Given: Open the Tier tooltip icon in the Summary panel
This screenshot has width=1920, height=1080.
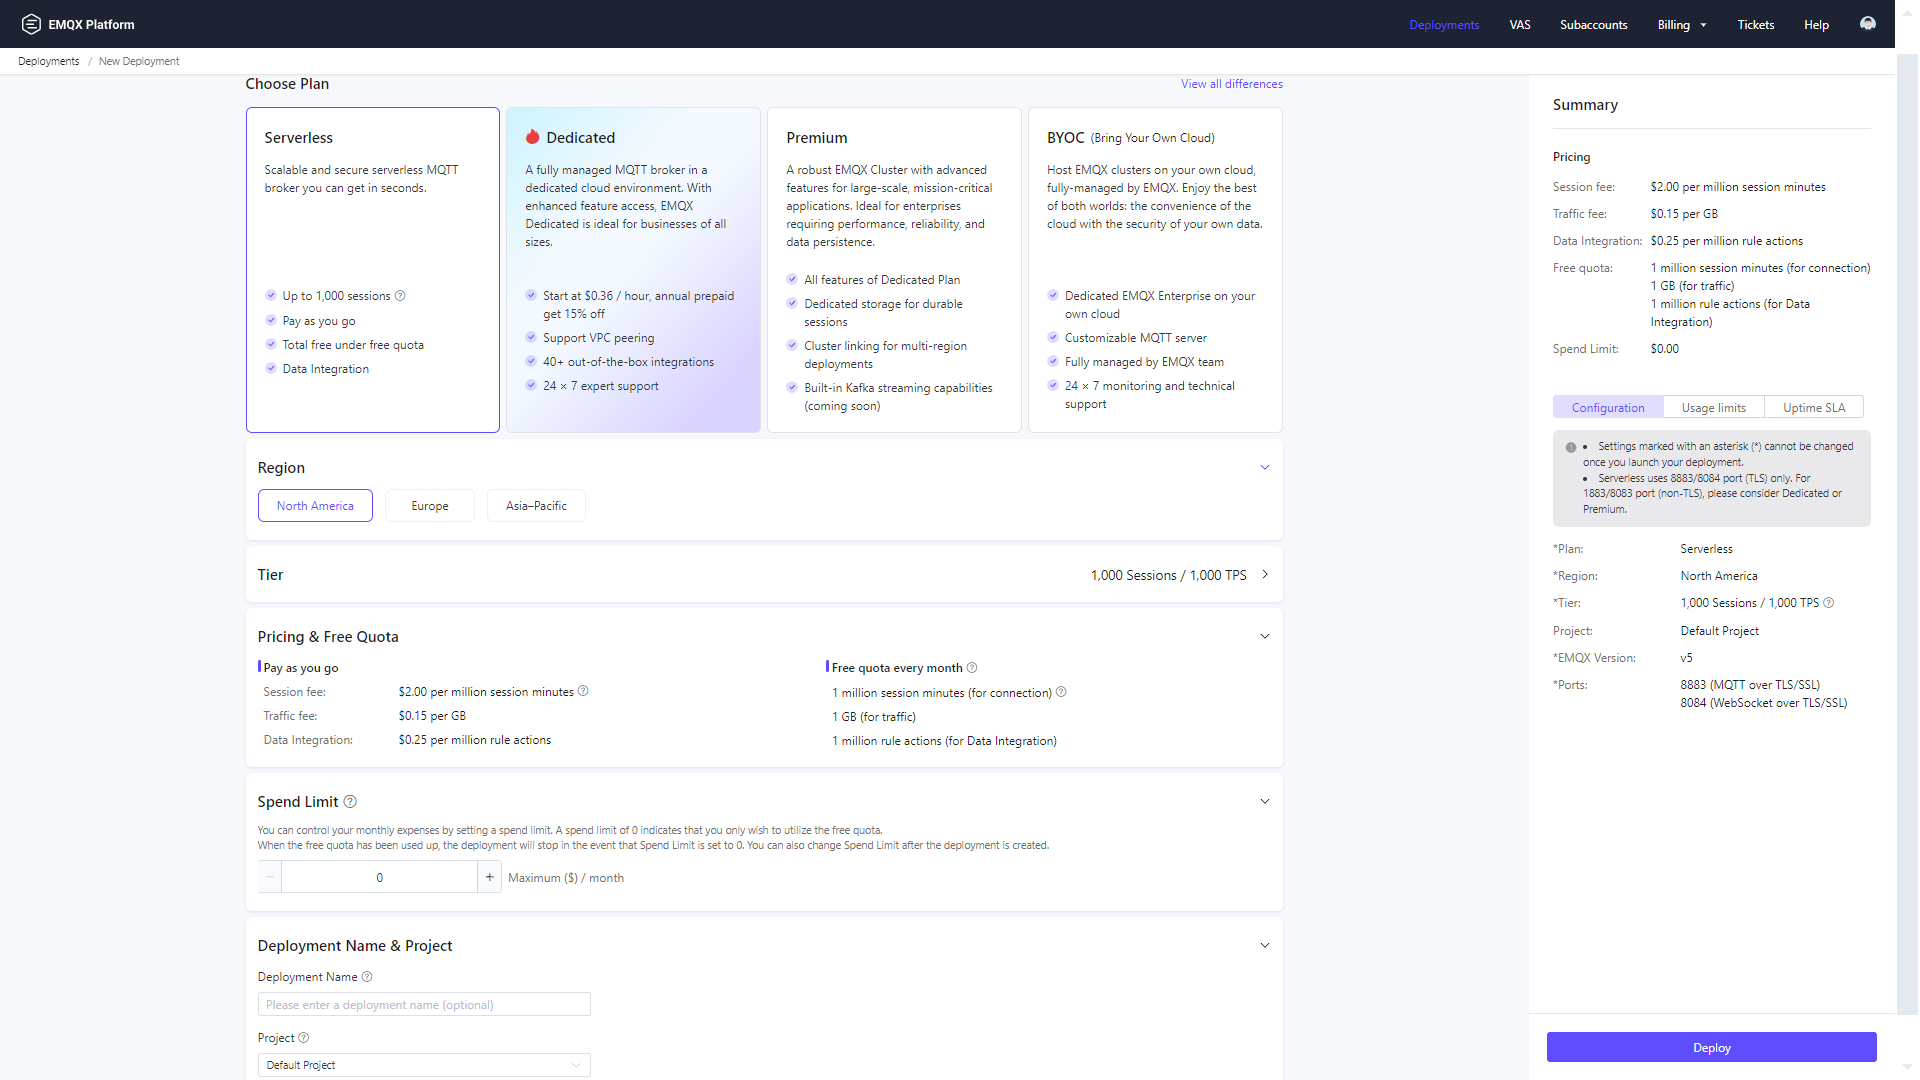Looking at the screenshot, I should pyautogui.click(x=1829, y=602).
